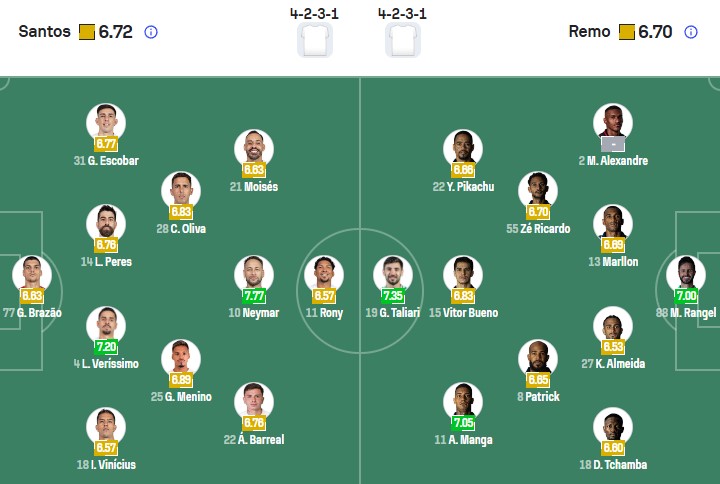Click G. Taliari's player photo

click(392, 274)
